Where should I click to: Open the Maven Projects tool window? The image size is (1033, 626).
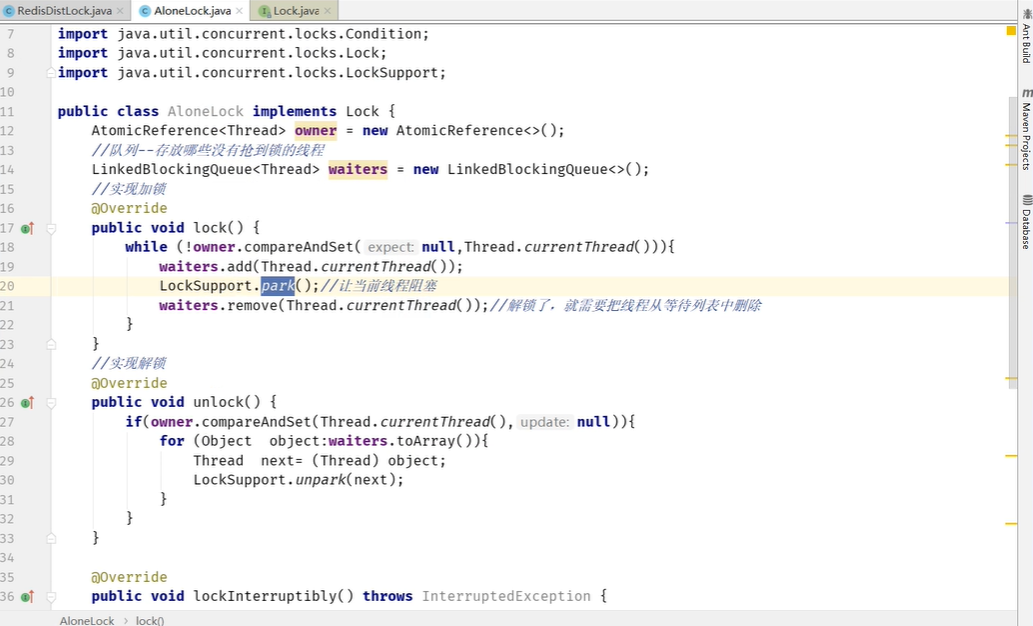[1026, 129]
